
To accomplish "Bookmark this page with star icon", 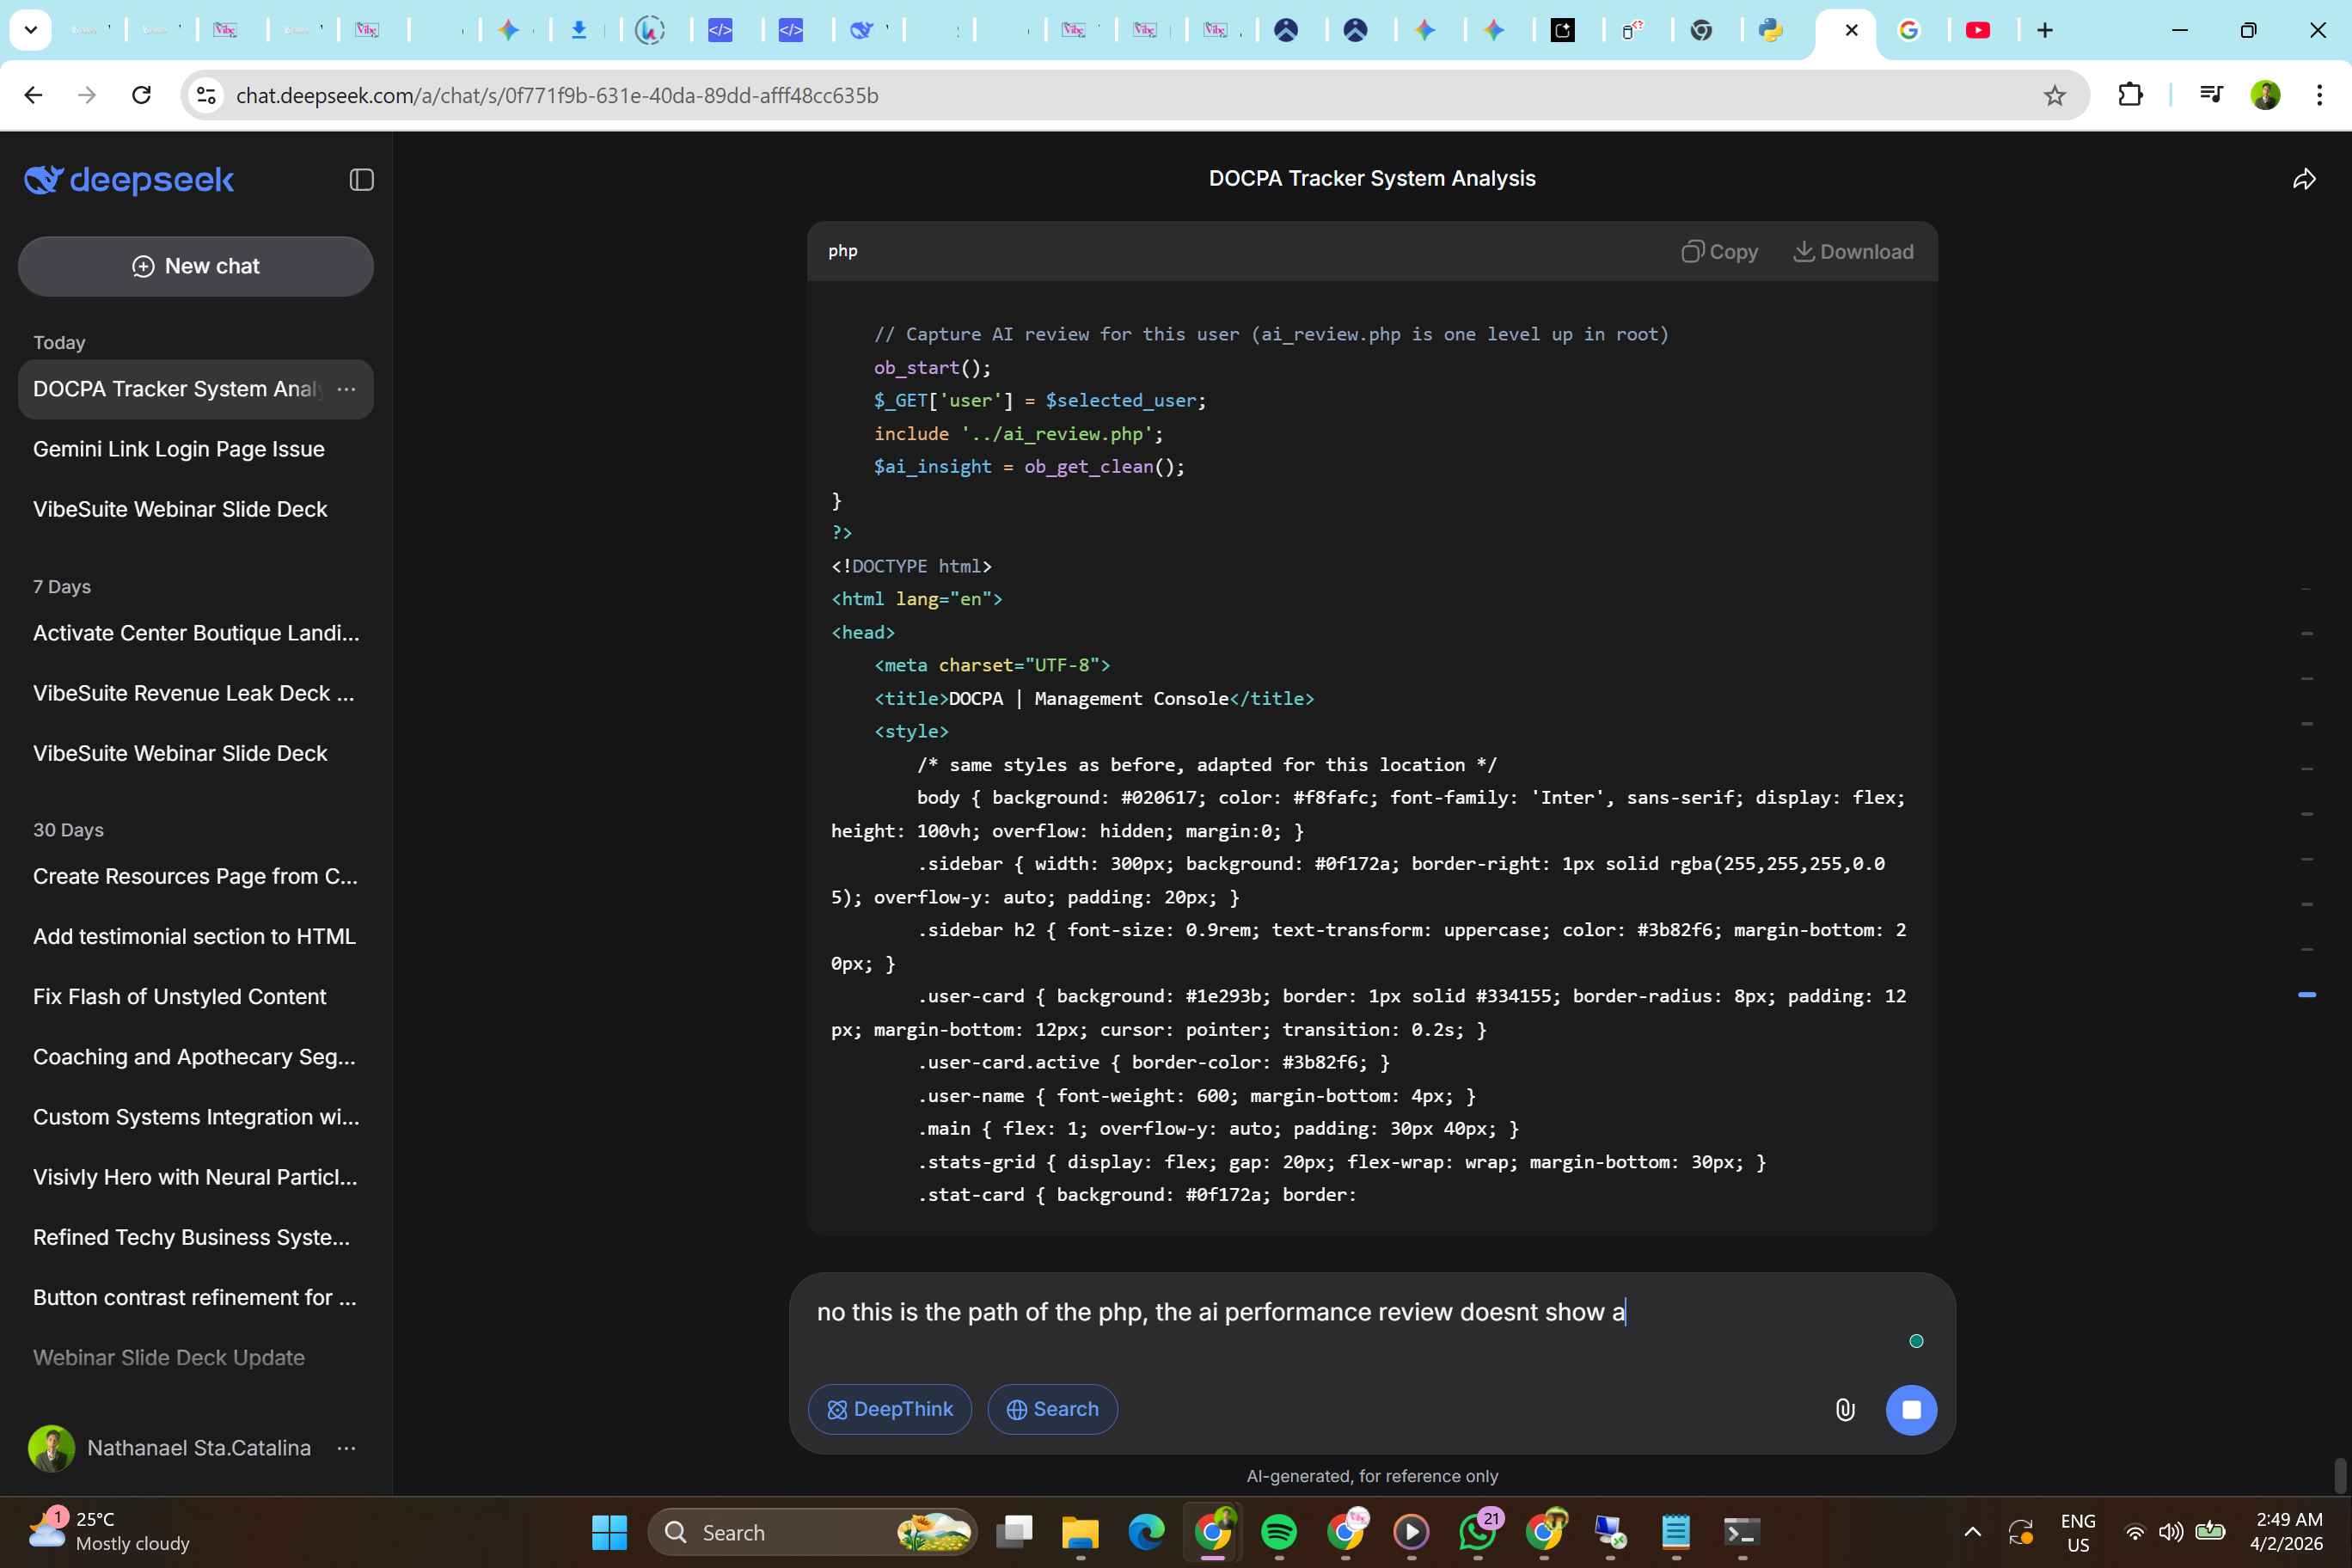I will (2054, 96).
